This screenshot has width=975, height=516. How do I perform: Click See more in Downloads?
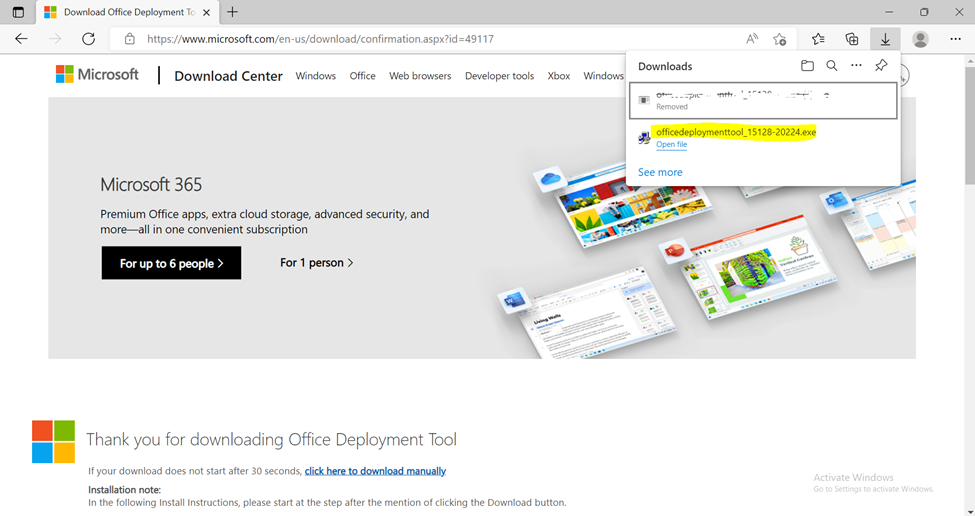pos(660,172)
